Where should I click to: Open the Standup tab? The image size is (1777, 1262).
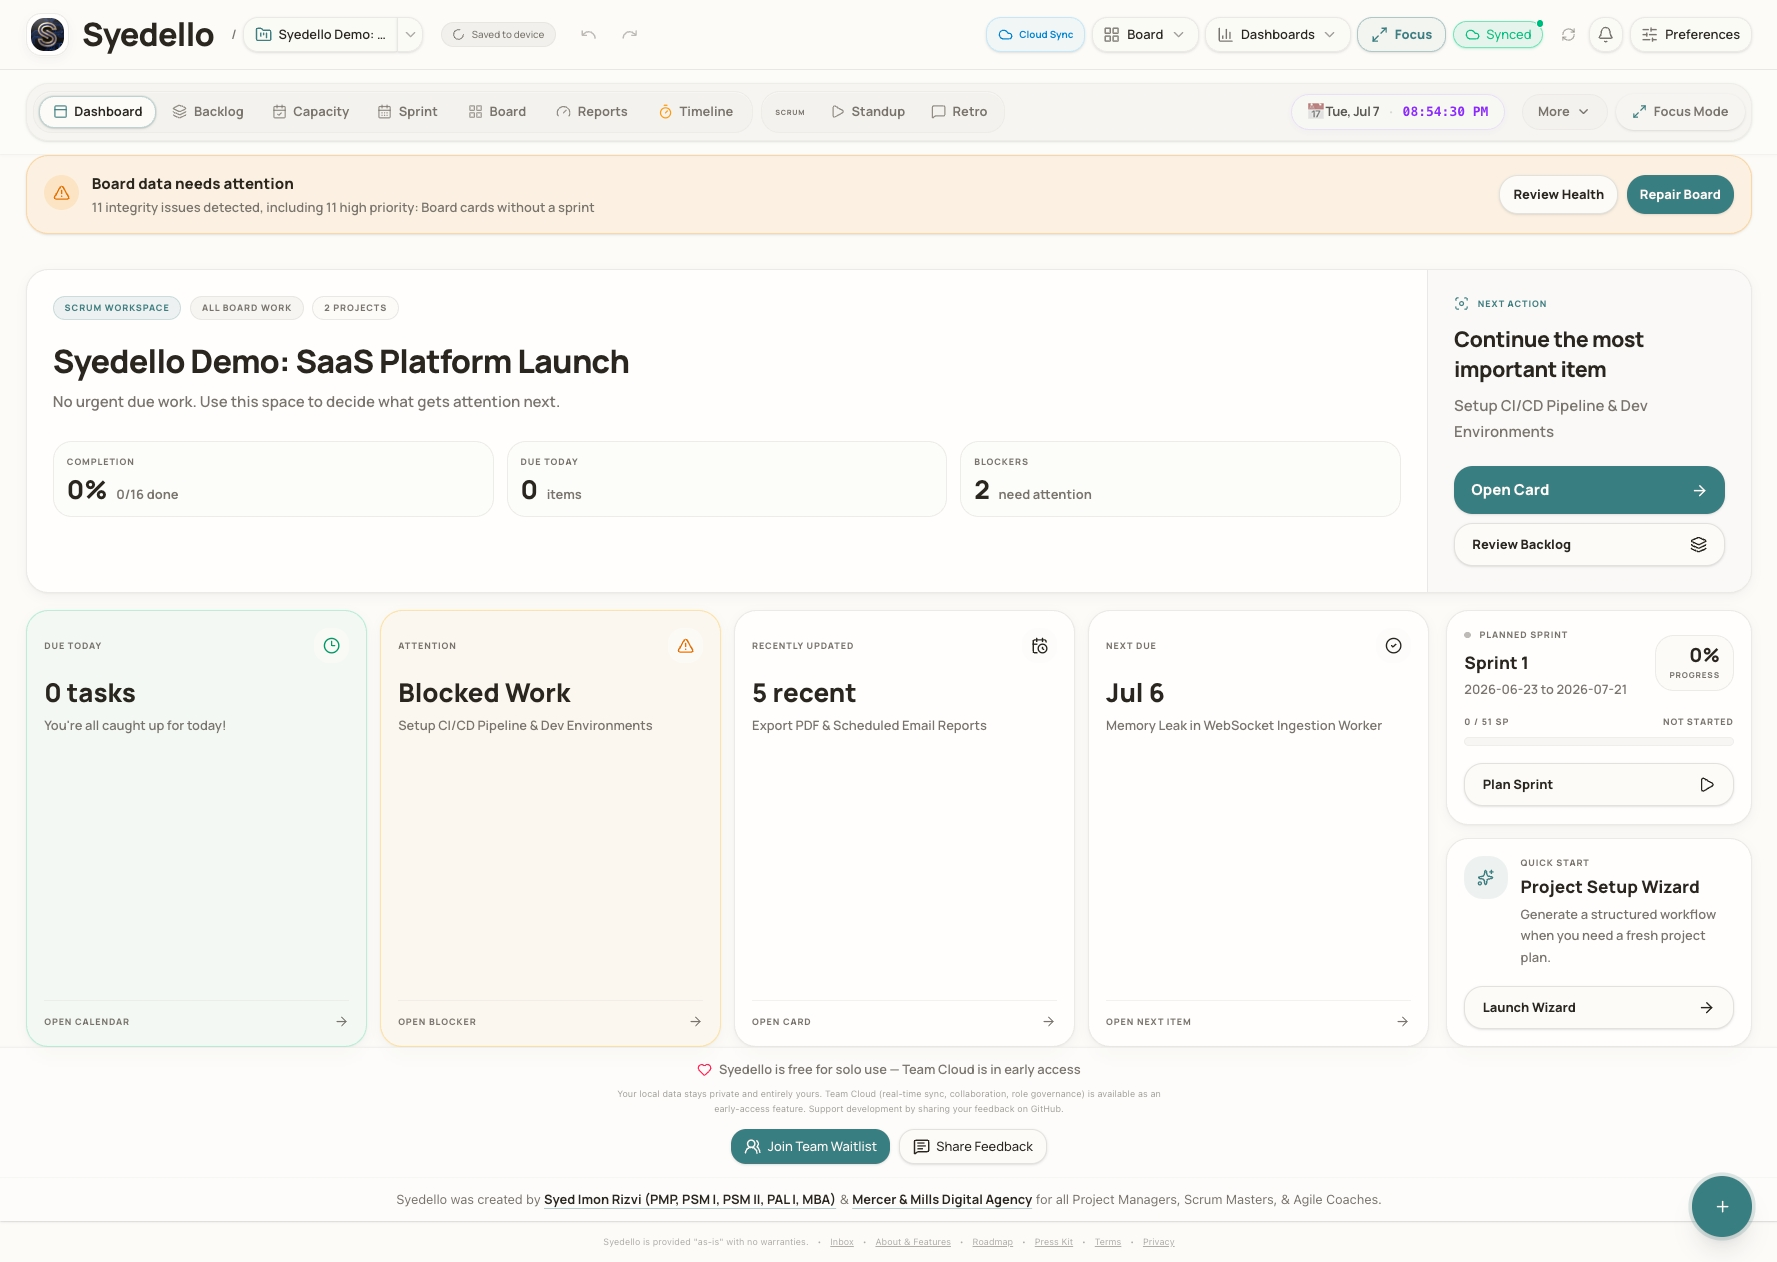coord(868,111)
